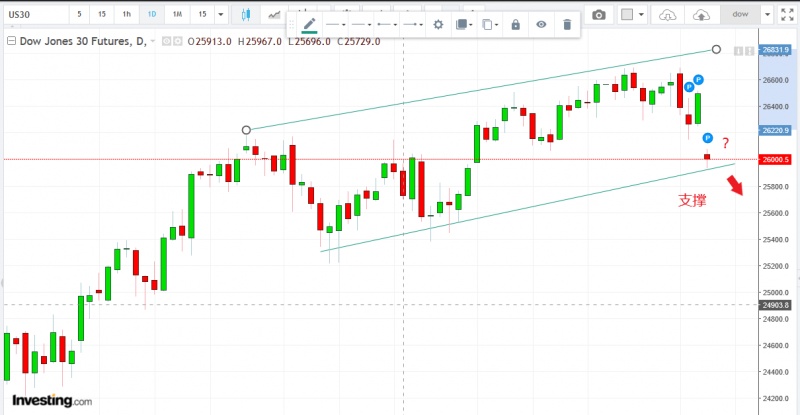This screenshot has width=800, height=415.
Task: Collapse the Dow Jones 30 Futures legend
Action: [x=12, y=39]
